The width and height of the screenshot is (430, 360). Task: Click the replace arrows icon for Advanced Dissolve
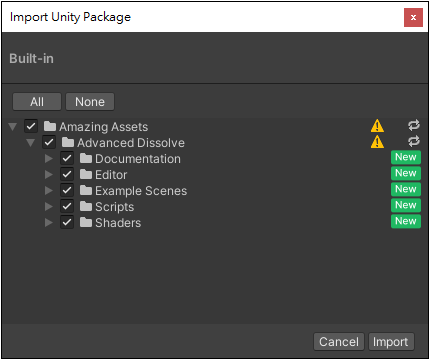click(414, 141)
